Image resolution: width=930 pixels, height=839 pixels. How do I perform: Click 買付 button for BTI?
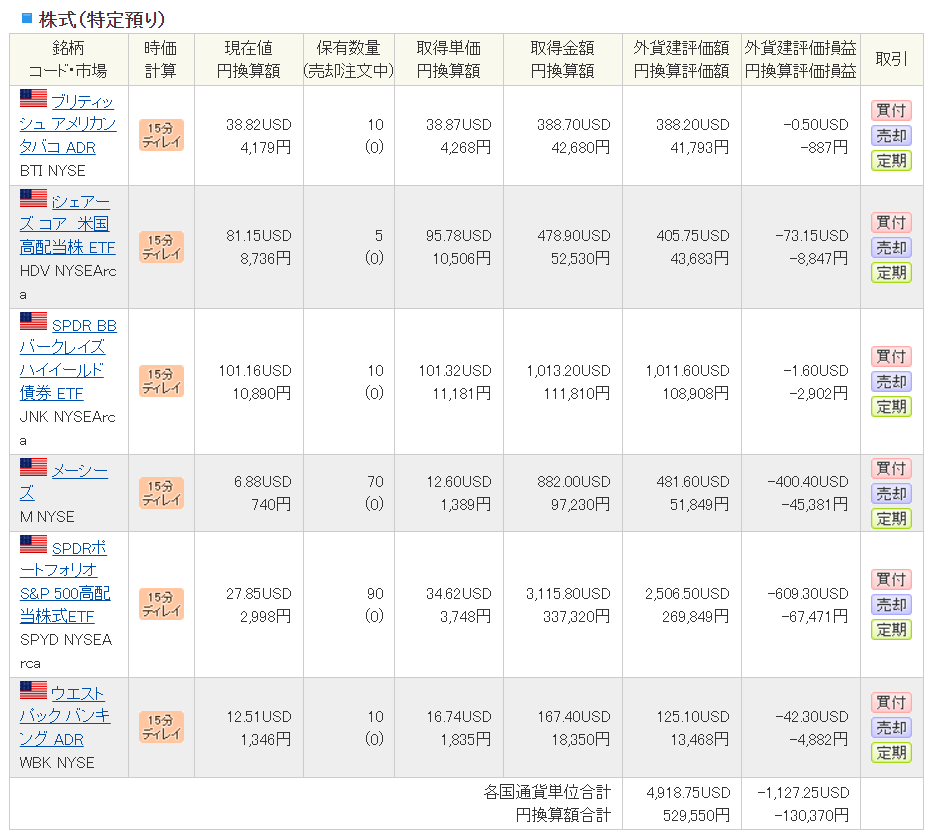(891, 110)
